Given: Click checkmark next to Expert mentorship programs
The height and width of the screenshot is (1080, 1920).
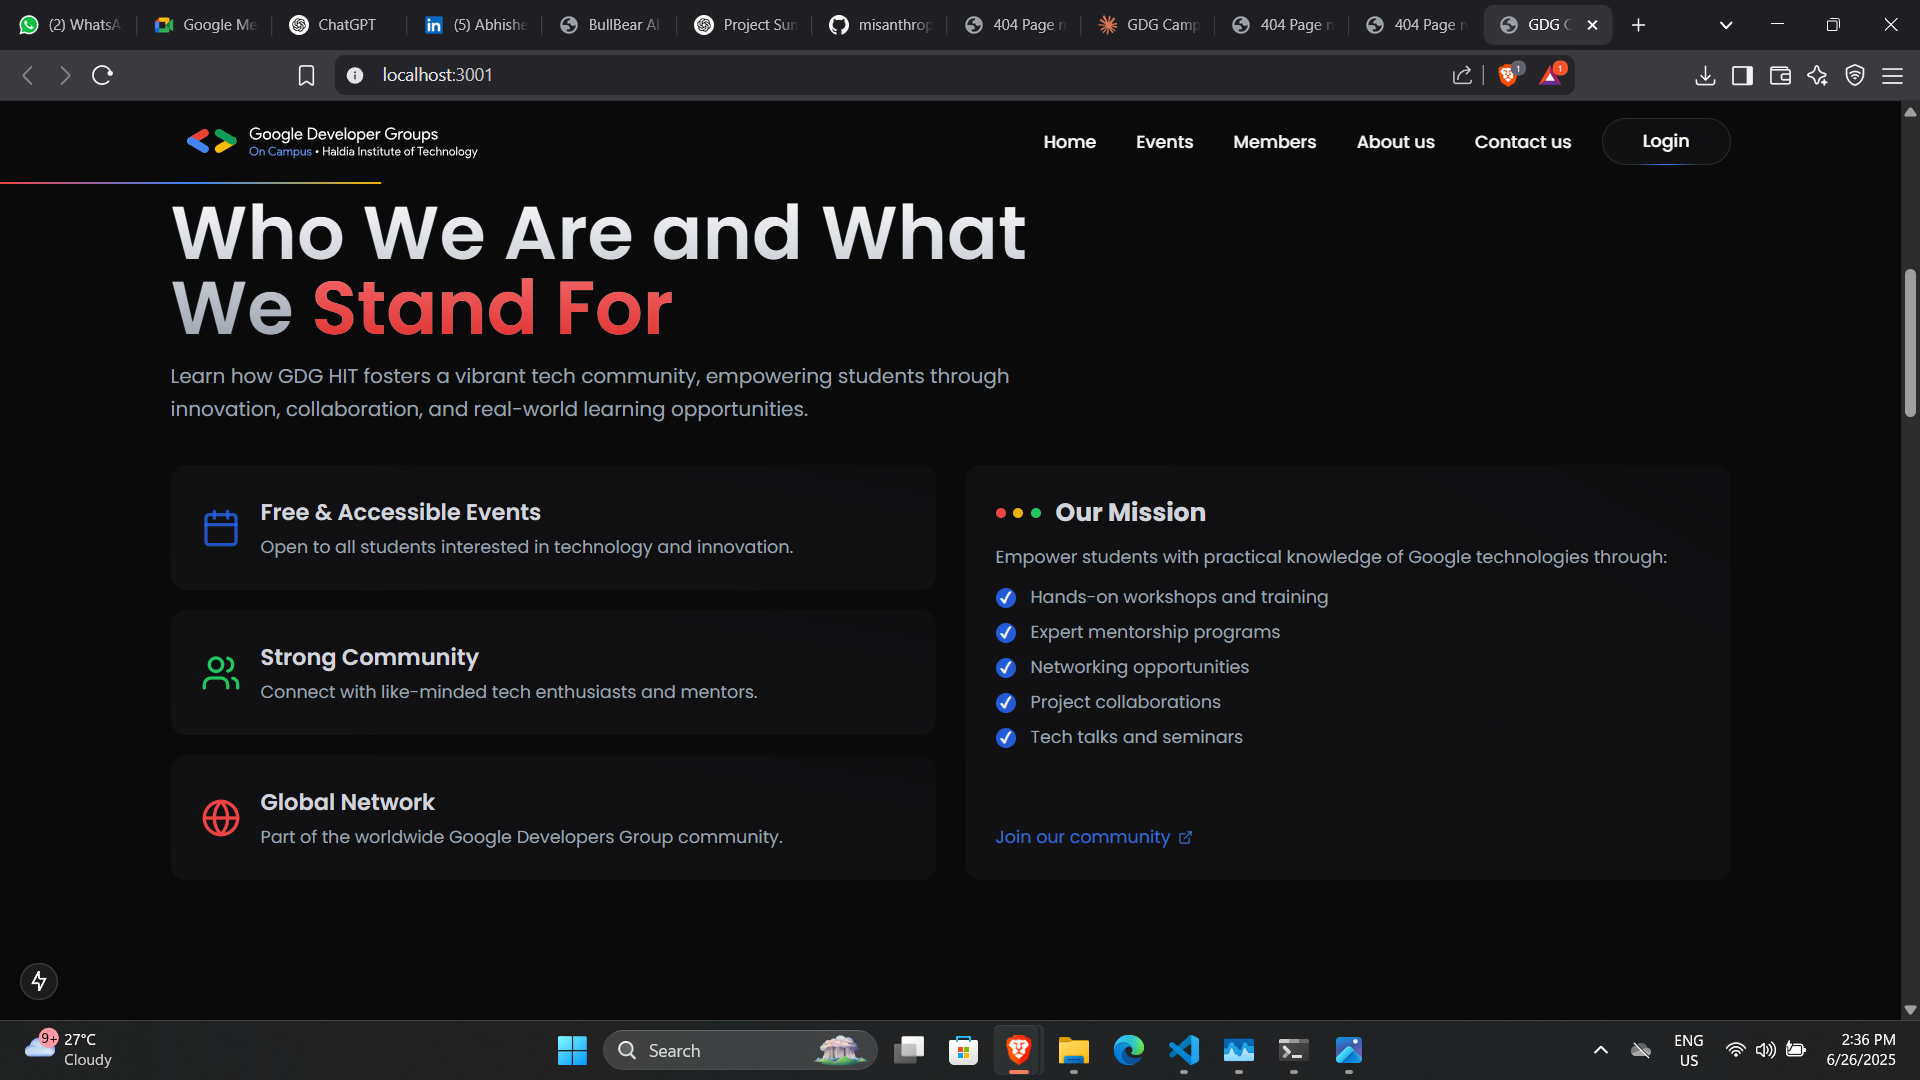Looking at the screenshot, I should (1006, 633).
